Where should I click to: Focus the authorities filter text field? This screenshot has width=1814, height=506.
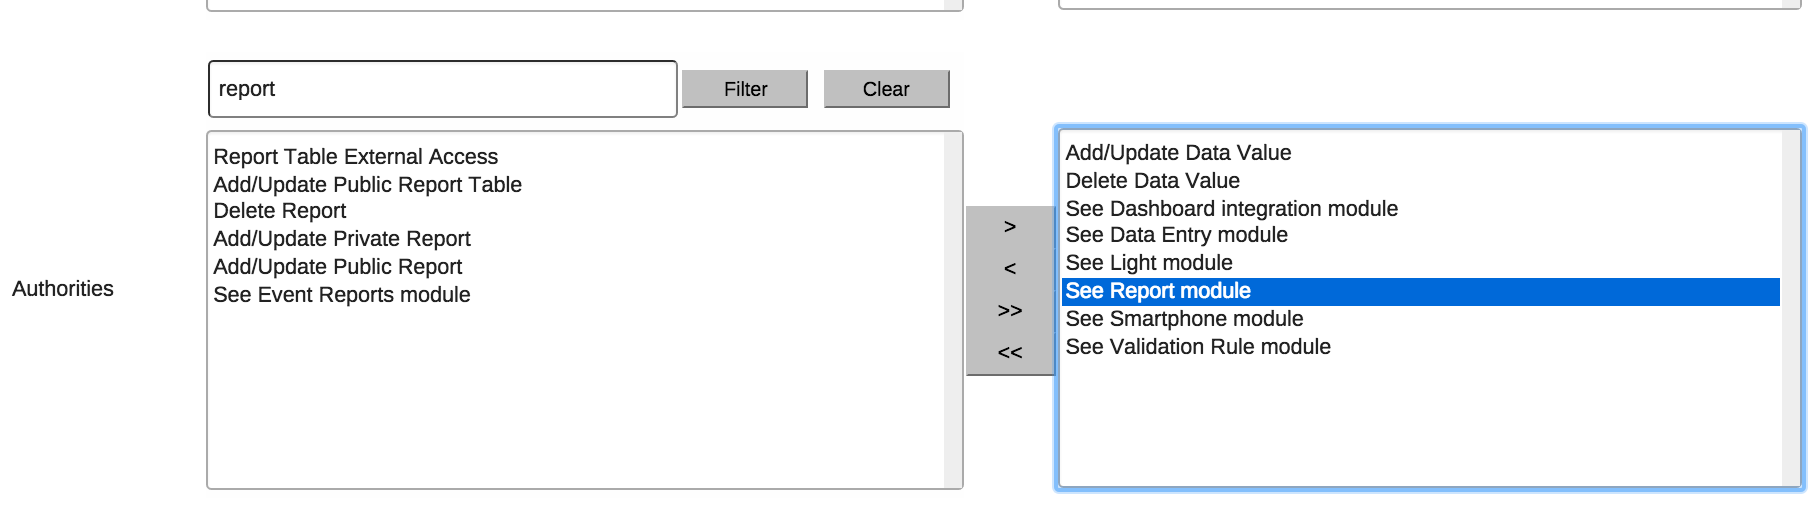click(x=442, y=89)
